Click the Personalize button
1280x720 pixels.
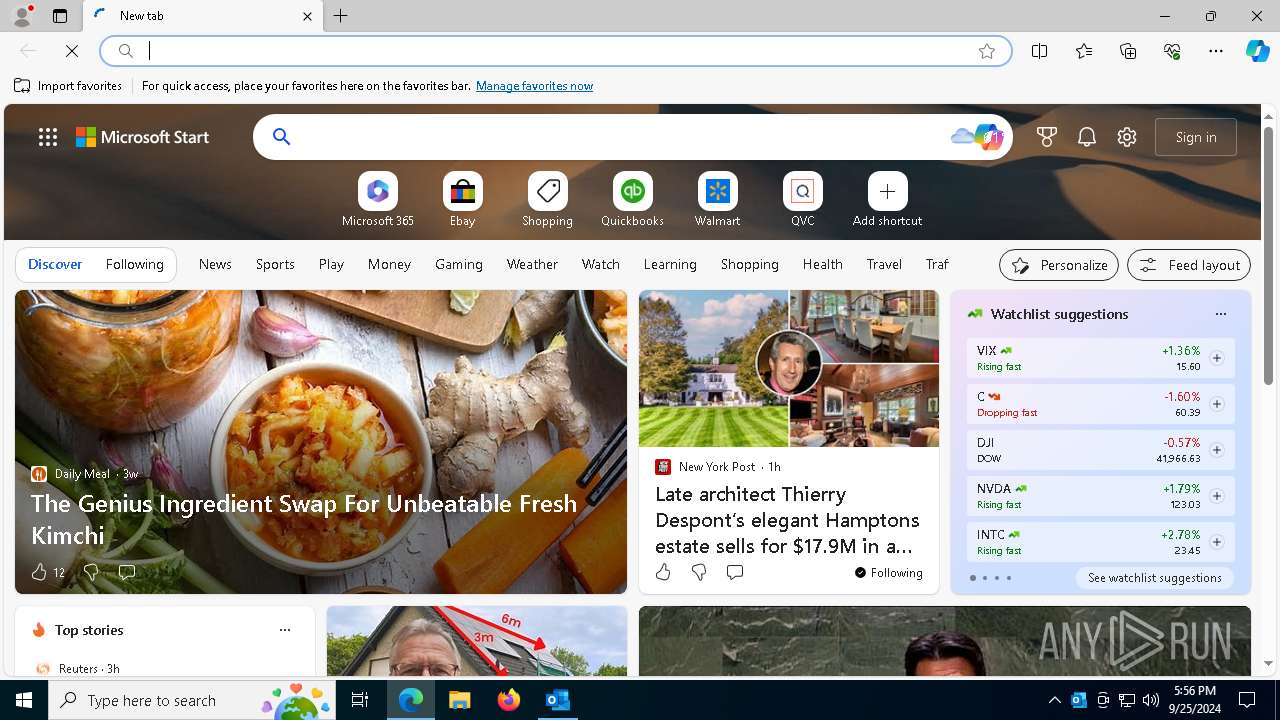tap(1059, 265)
